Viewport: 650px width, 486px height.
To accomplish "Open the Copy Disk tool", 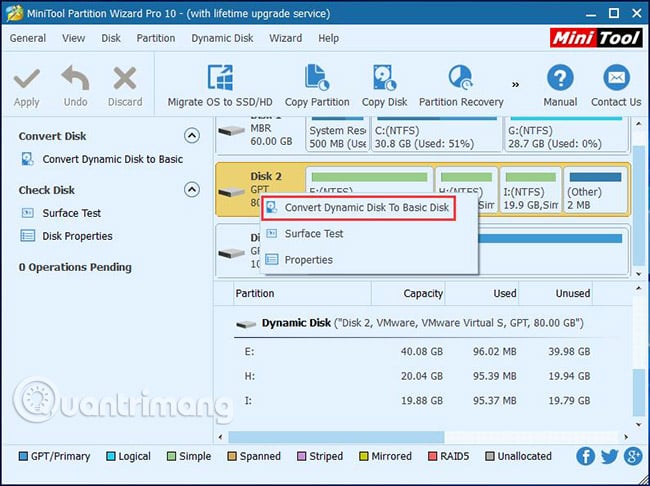I will [384, 78].
